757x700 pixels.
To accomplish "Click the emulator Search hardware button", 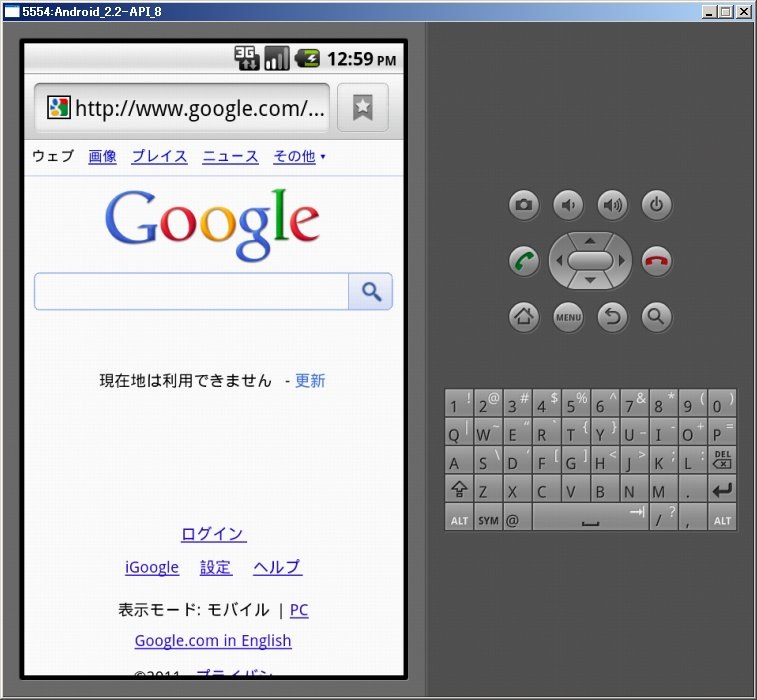I will click(656, 317).
